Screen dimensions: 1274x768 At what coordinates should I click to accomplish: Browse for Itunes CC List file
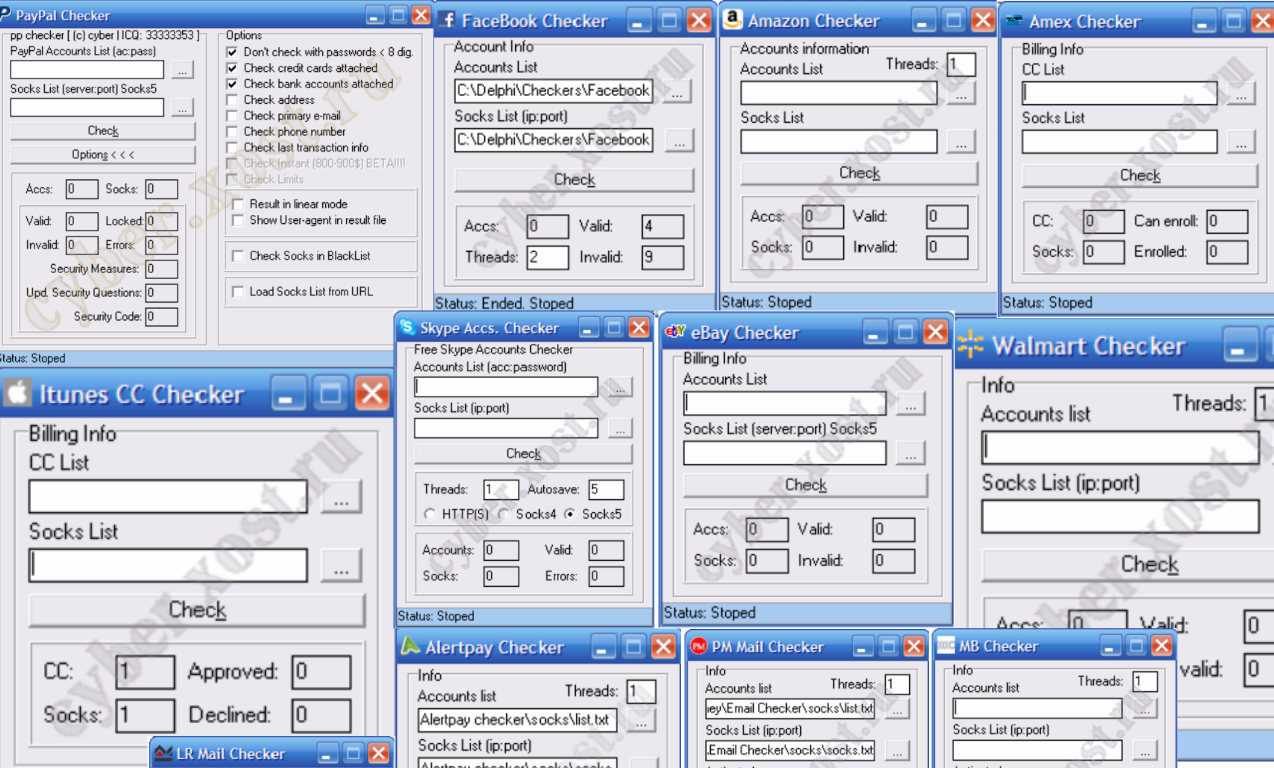tap(341, 497)
